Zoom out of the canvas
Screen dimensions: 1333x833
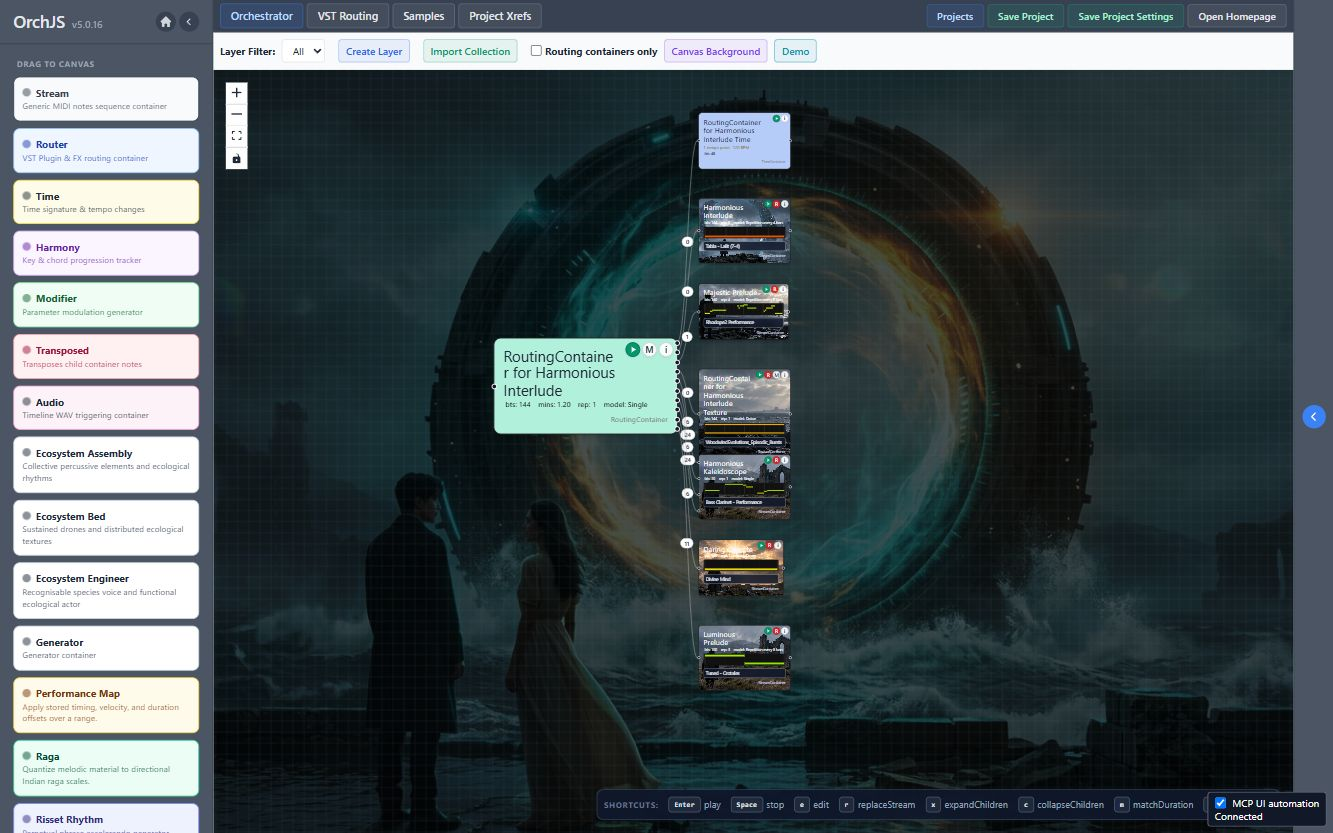236,114
